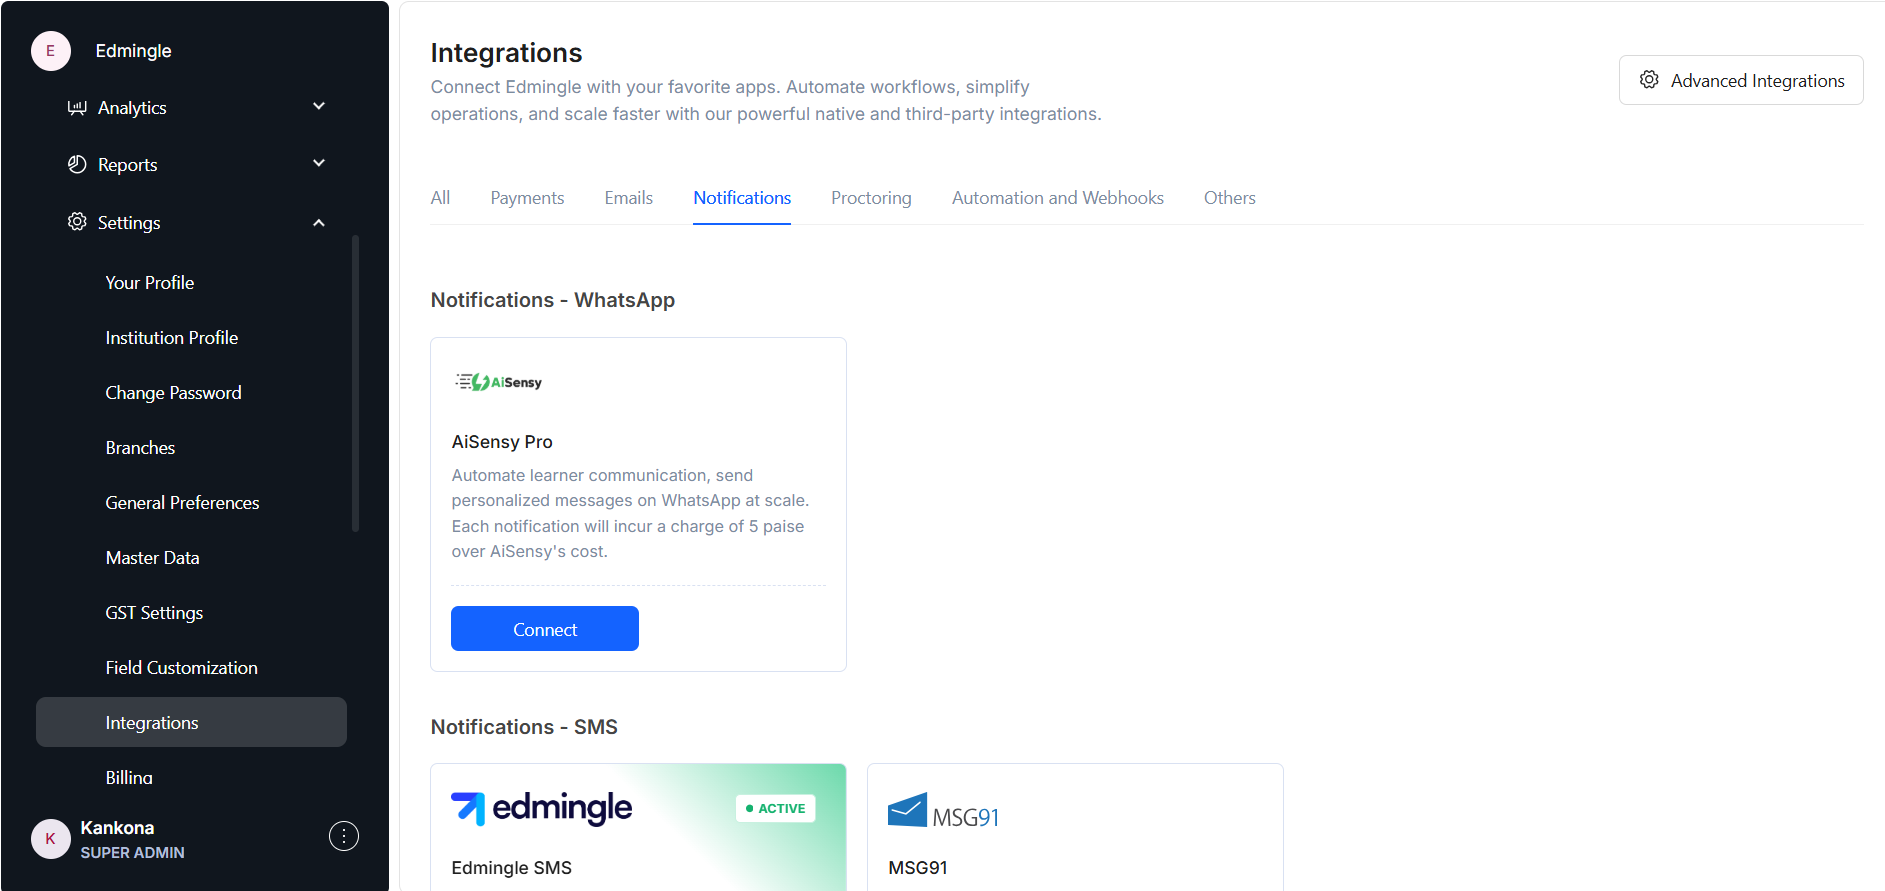The height and width of the screenshot is (891, 1885).
Task: Click the AiSensy logo on the card
Action: [x=499, y=382]
